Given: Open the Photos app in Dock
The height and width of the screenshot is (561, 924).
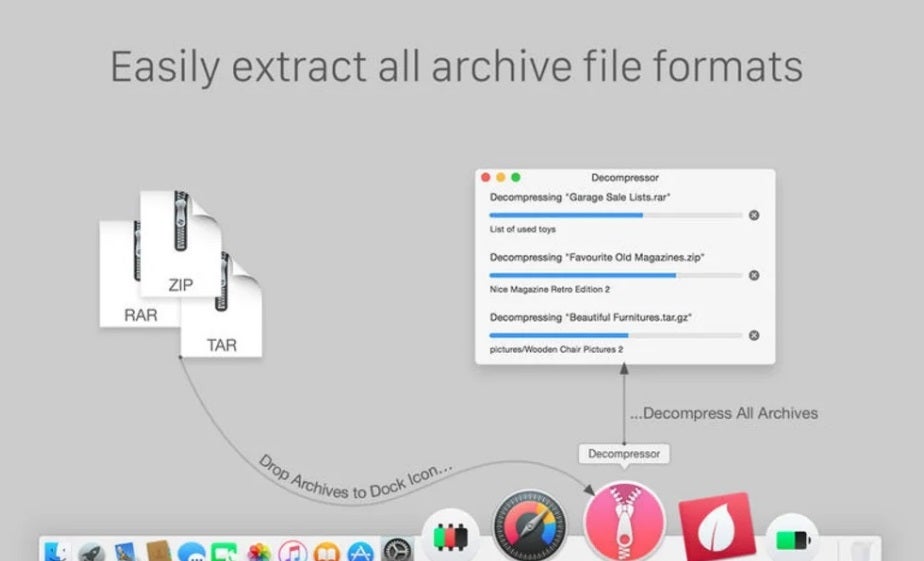Looking at the screenshot, I should tap(259, 552).
